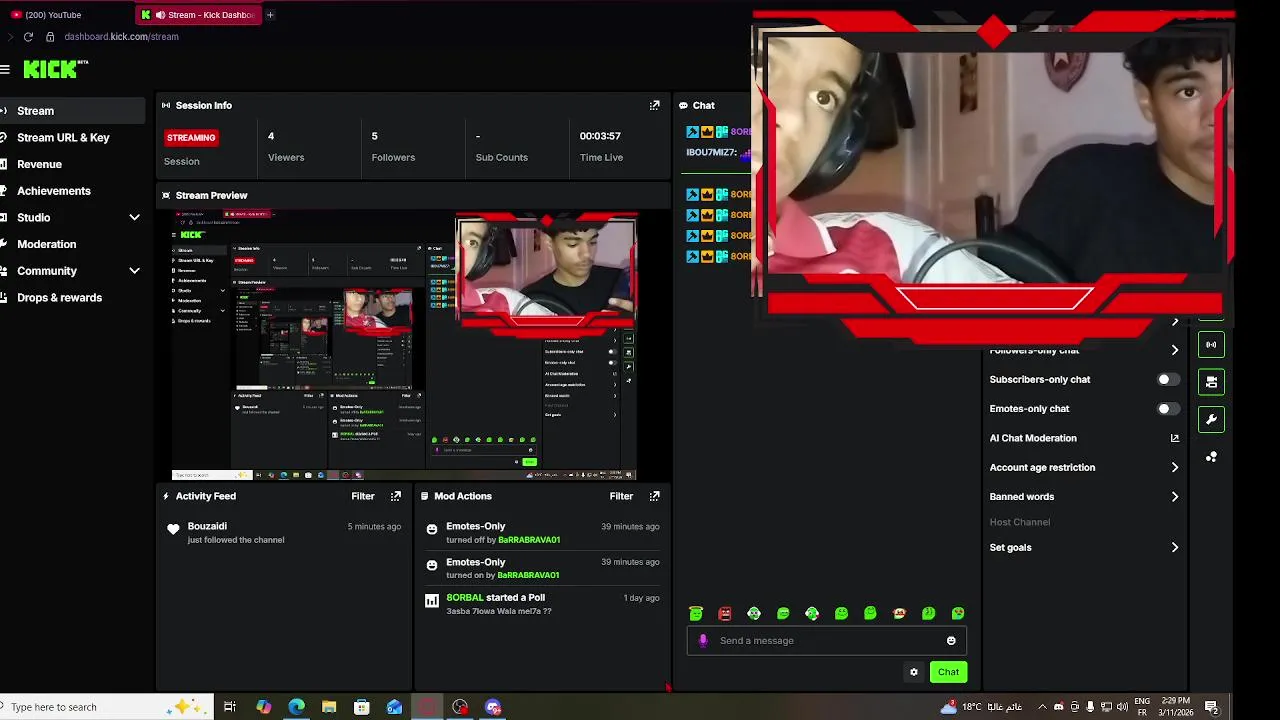This screenshot has height=720, width=1280.
Task: Click BORBAL poll starter name
Action: tap(465, 598)
